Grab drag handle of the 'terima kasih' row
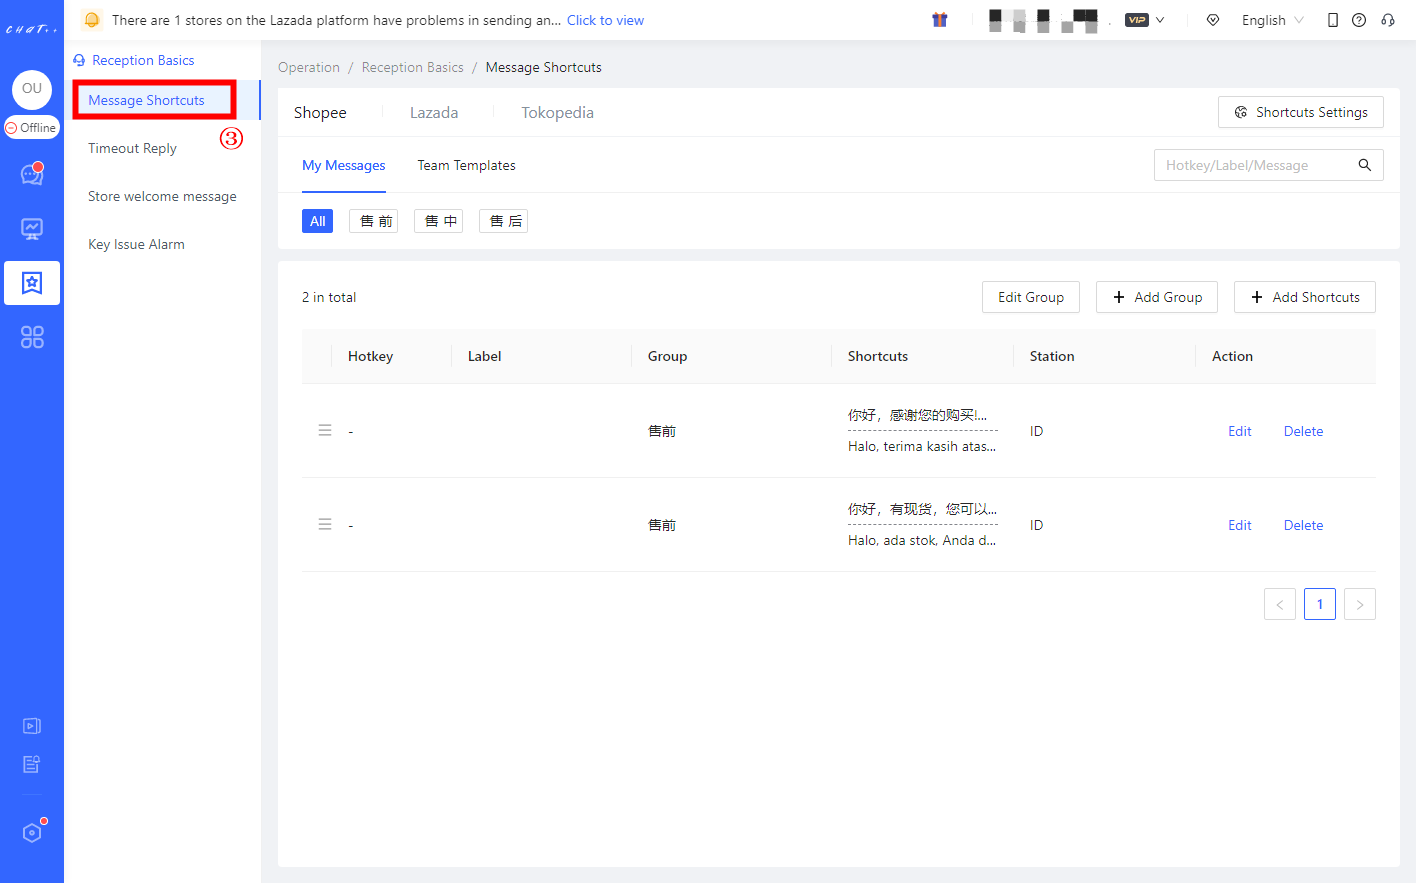The image size is (1416, 883). point(325,430)
